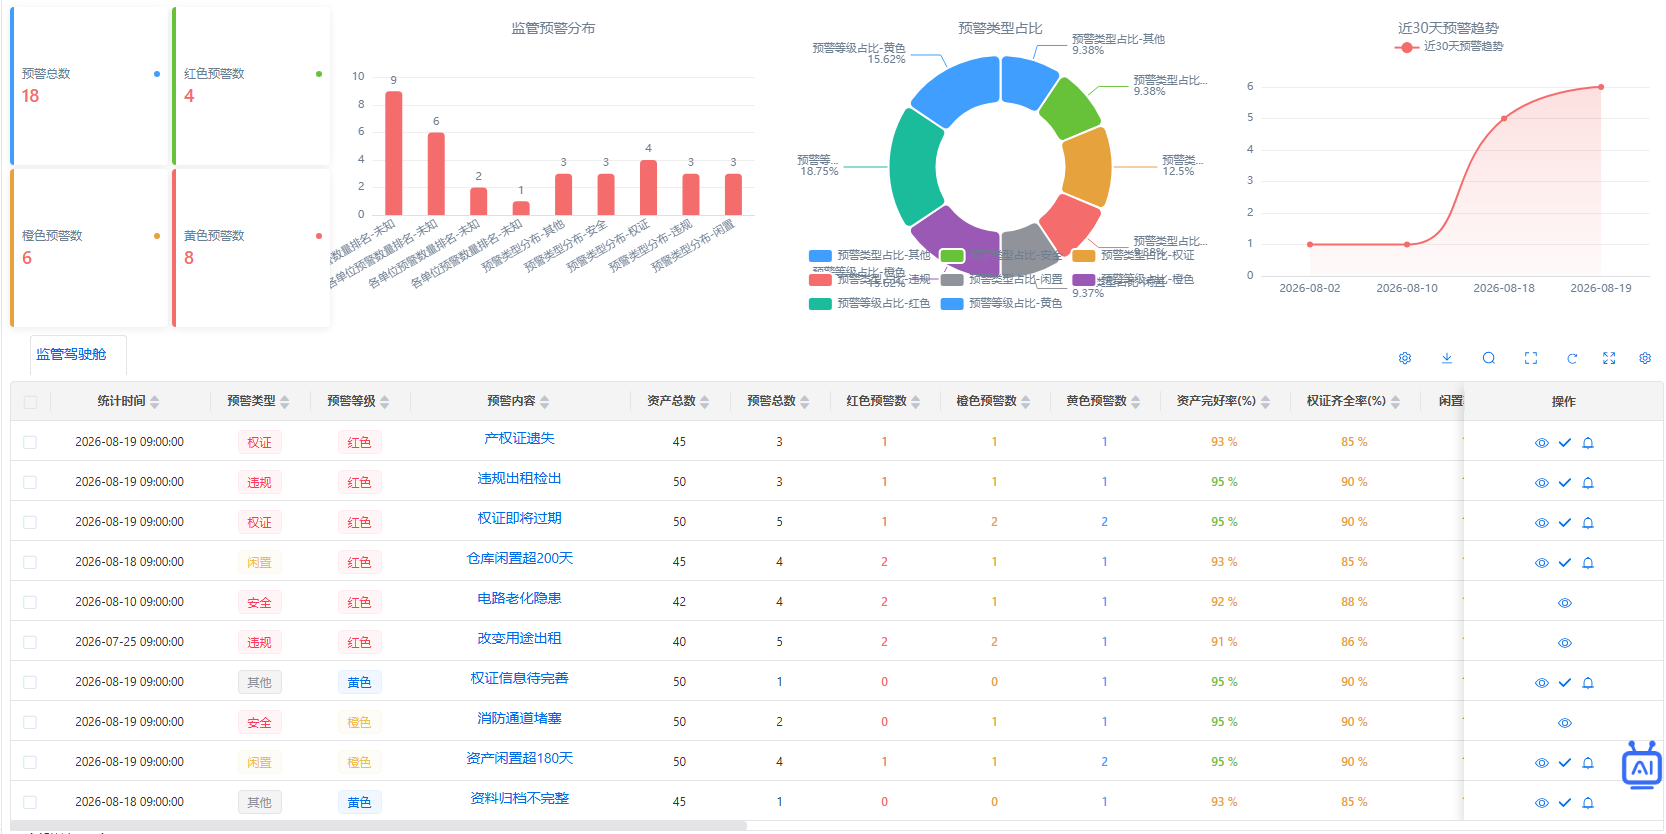This screenshot has height=834, width=1666.
Task: Open the 产权证遗失 link
Action: click(x=519, y=439)
